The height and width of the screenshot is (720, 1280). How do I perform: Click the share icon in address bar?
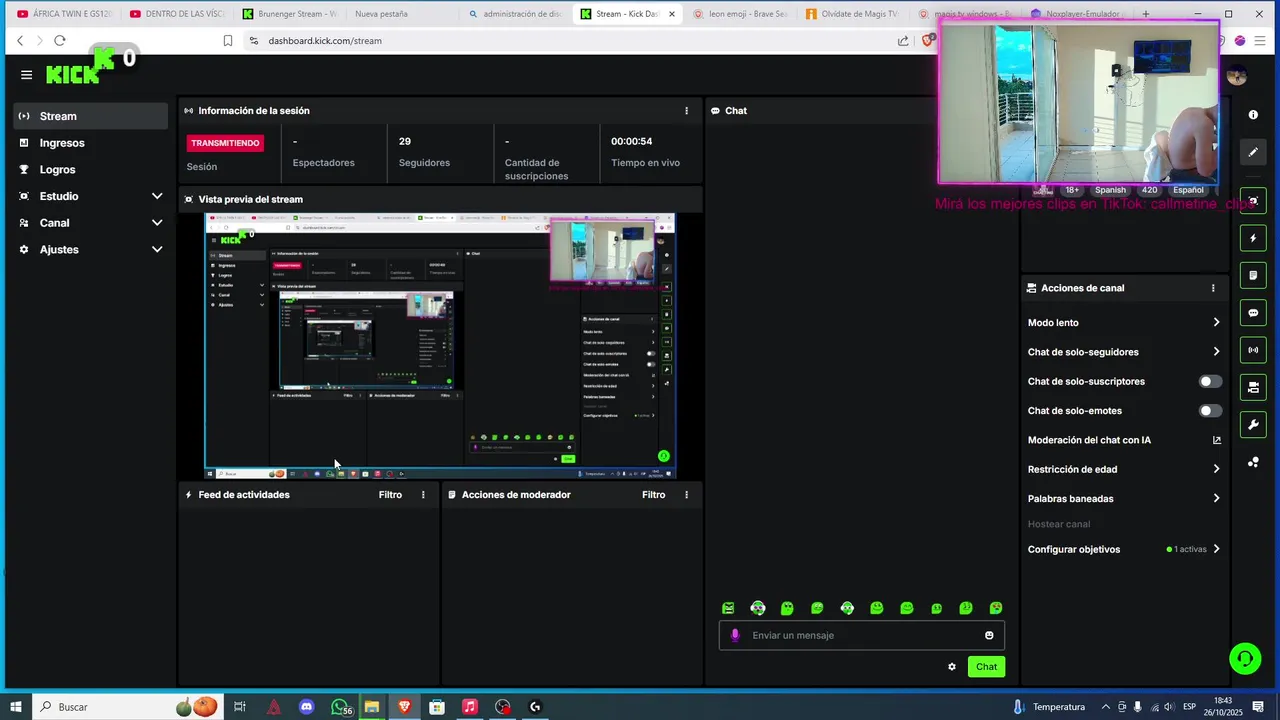pyautogui.click(x=903, y=41)
